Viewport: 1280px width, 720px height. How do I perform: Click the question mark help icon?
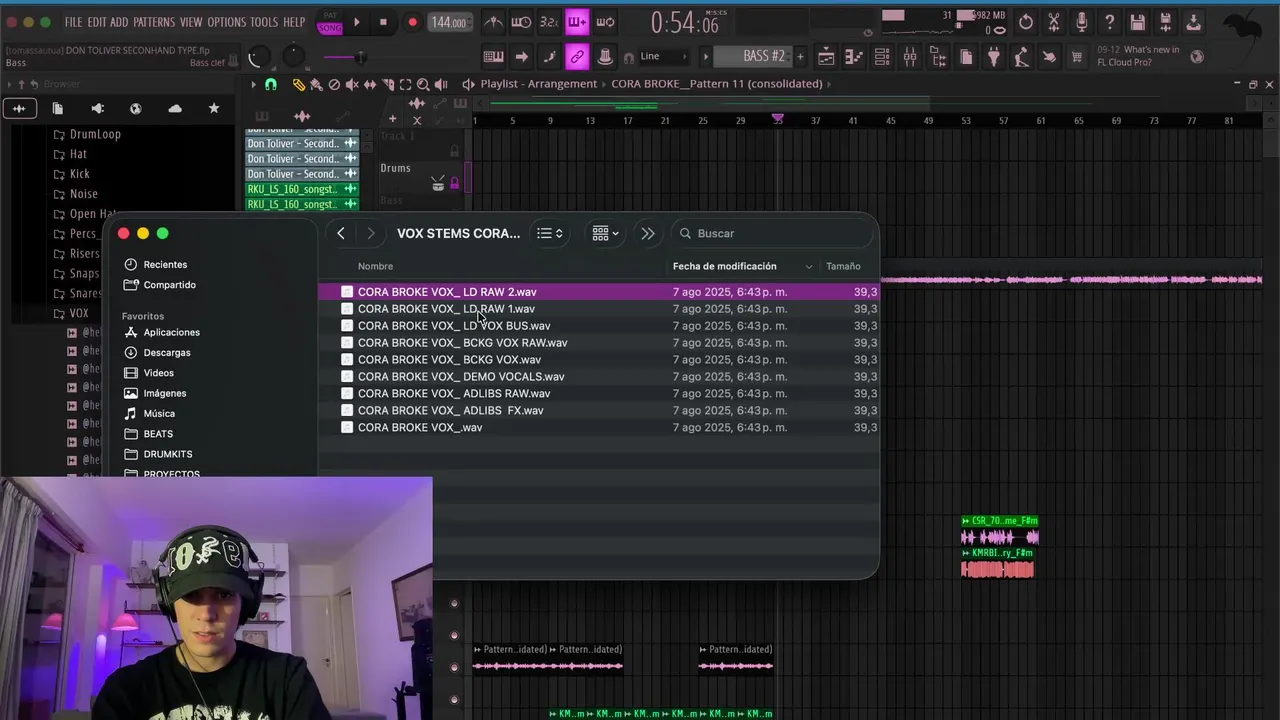tap(1110, 22)
